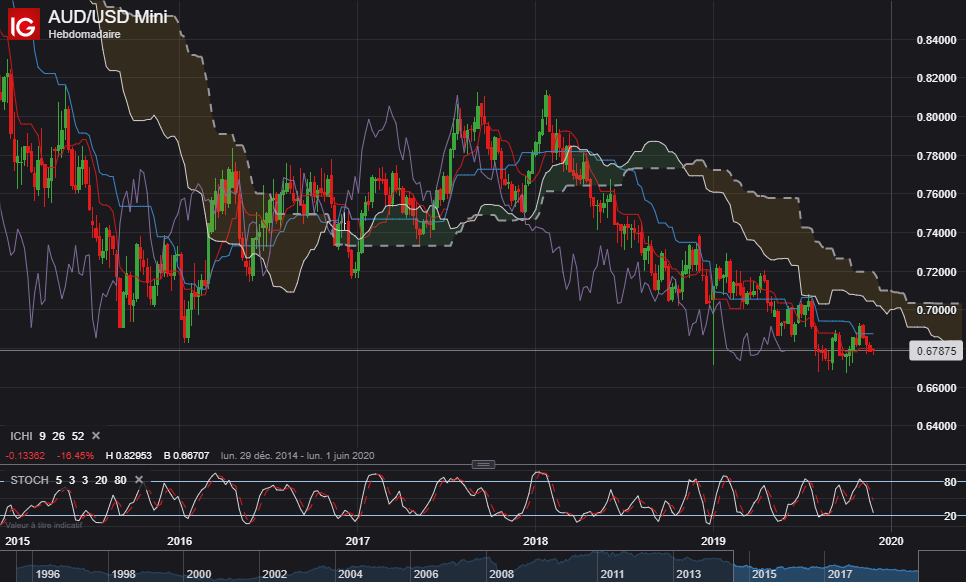Screen dimensions: 966x582
Task: Click the 2019 time axis label
Action: [x=713, y=541]
